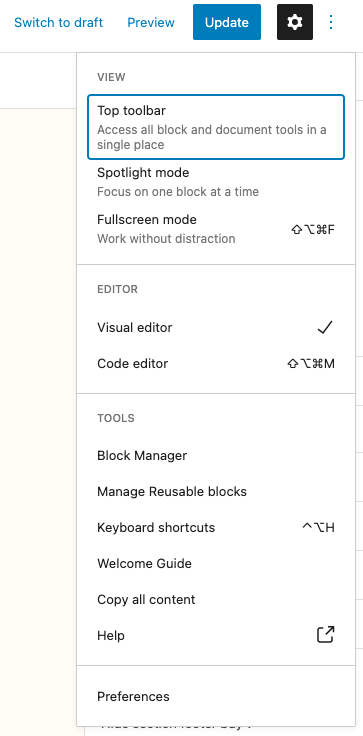Click the external link icon beside Help
Image resolution: width=363 pixels, height=736 pixels.
(325, 635)
